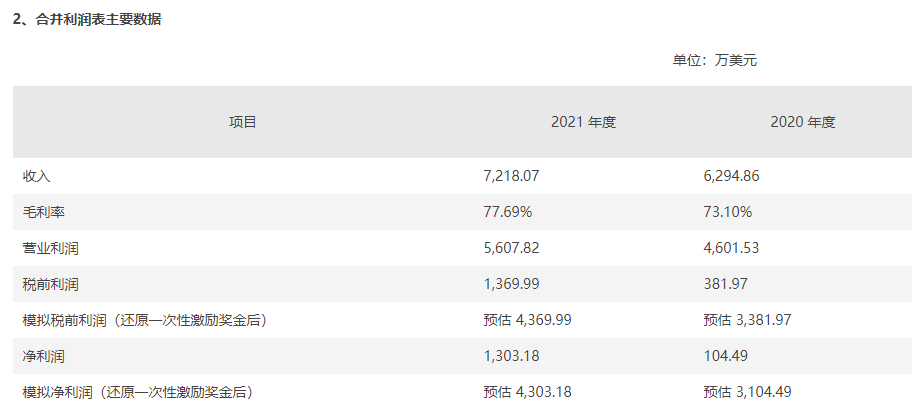Select the 收入 row label
Image resolution: width=912 pixels, height=409 pixels.
tap(37, 176)
